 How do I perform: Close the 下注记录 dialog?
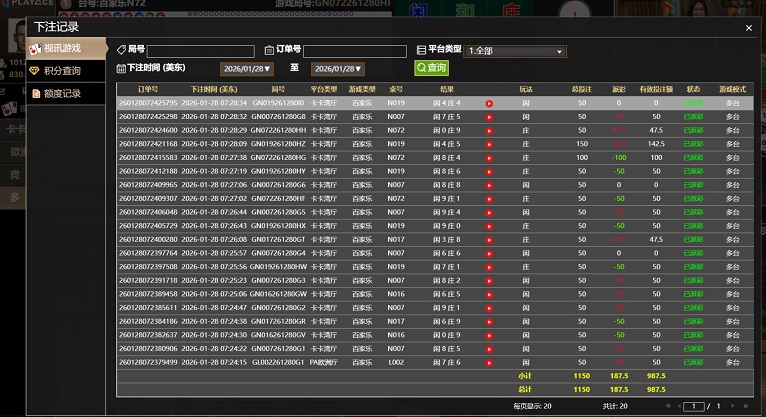coord(749,28)
